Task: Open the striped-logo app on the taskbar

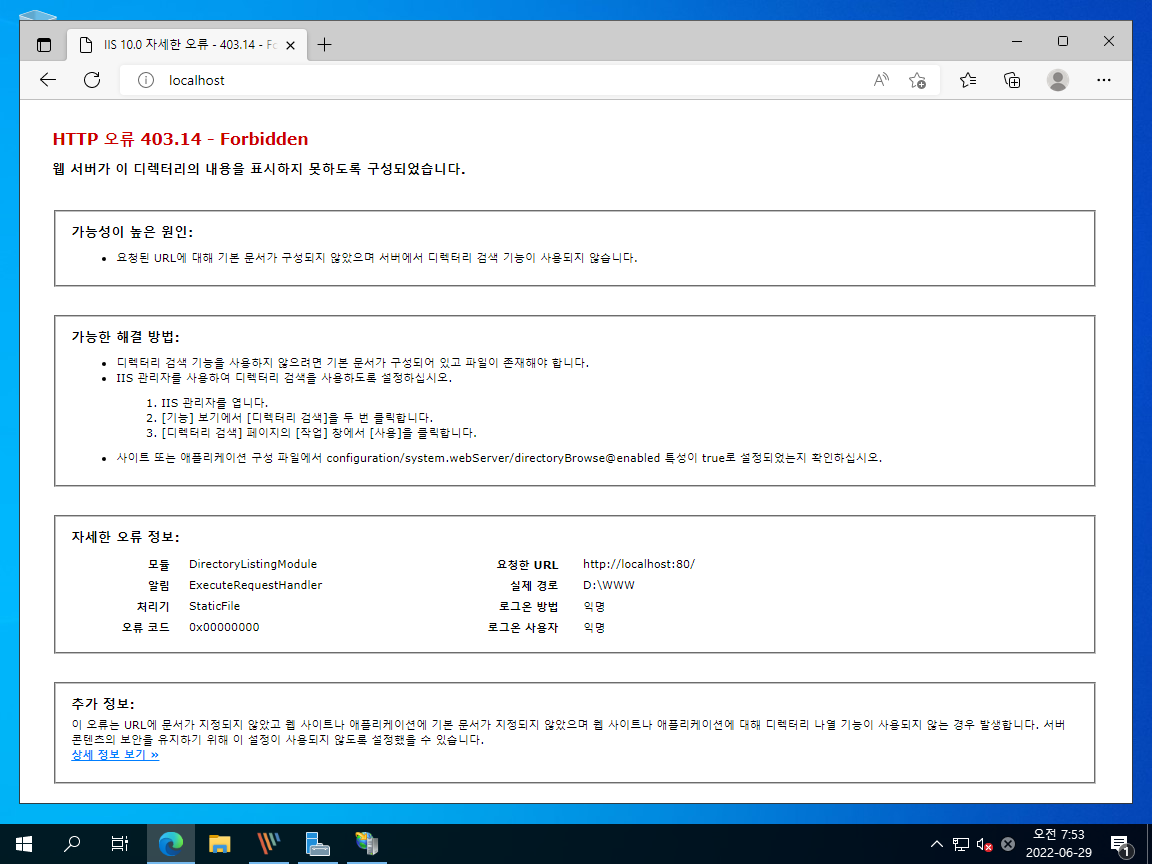Action: click(269, 844)
